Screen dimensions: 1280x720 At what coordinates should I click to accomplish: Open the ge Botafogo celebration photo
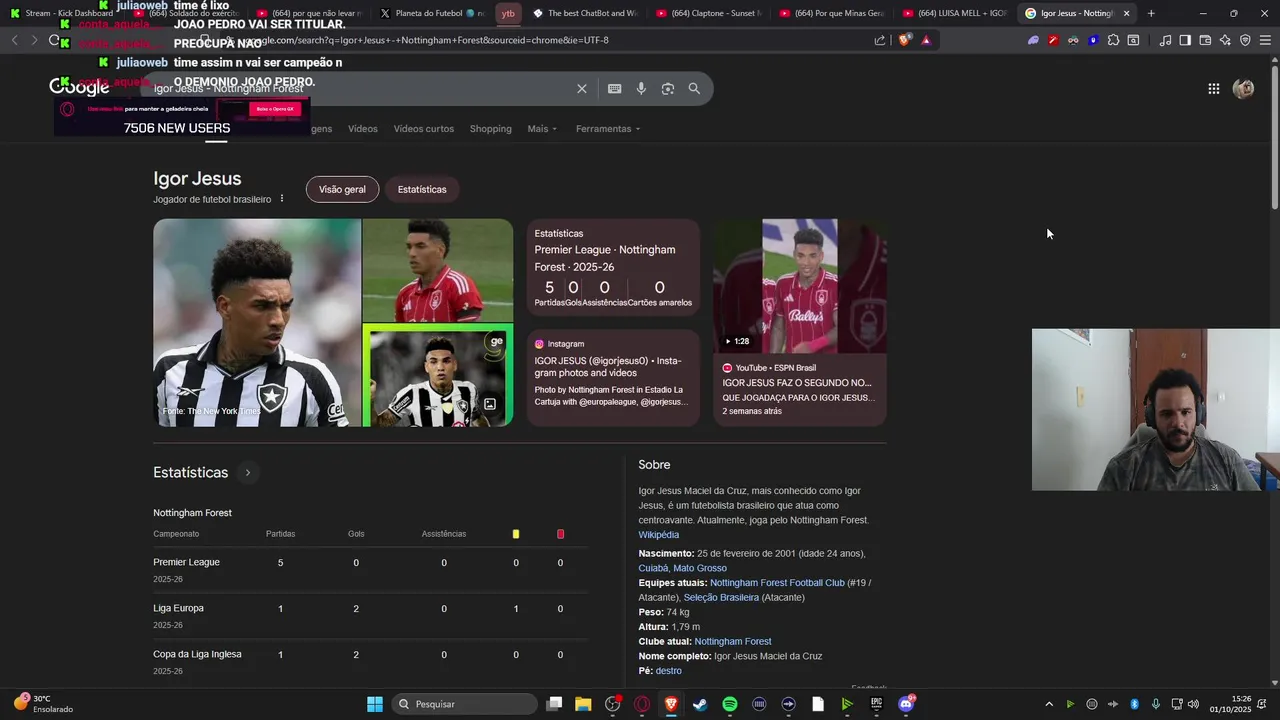tap(438, 376)
